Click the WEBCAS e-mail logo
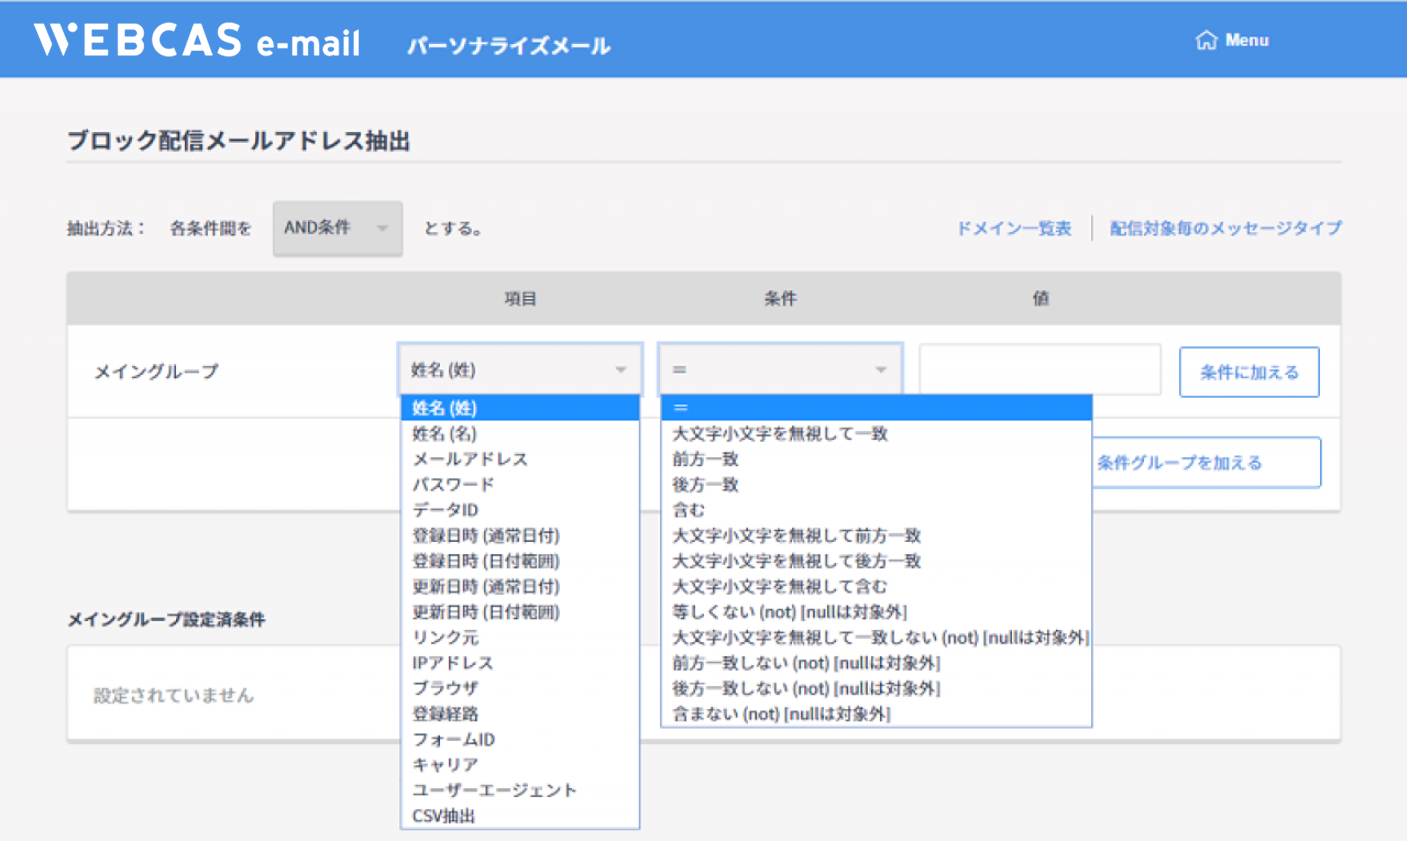Image resolution: width=1407 pixels, height=841 pixels. point(197,41)
